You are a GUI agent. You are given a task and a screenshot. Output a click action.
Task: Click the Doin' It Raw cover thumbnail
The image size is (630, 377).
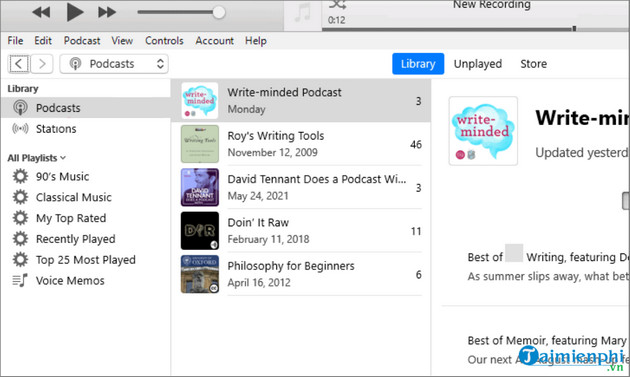coord(200,231)
